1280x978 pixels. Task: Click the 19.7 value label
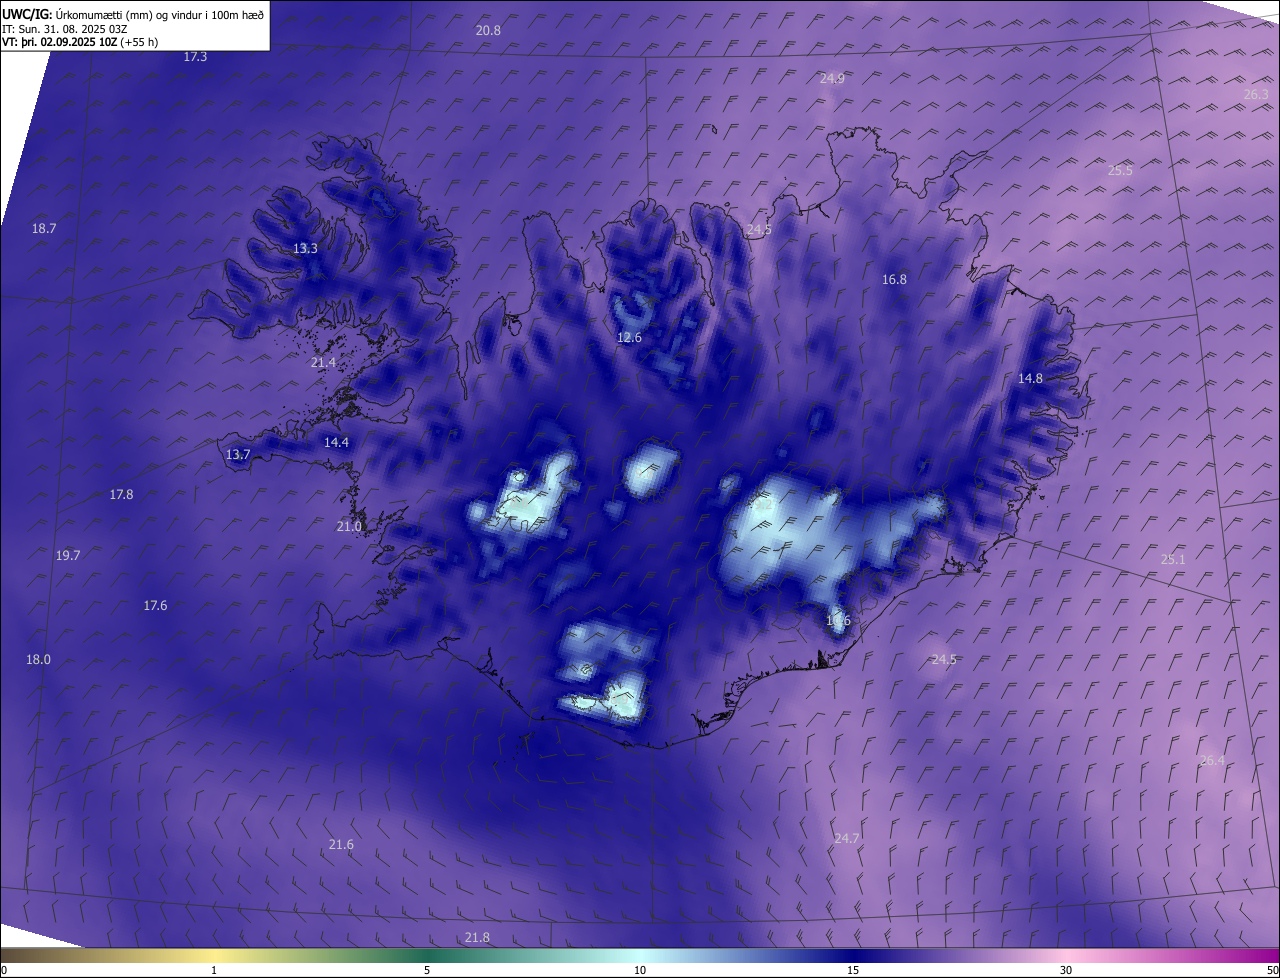pyautogui.click(x=68, y=556)
